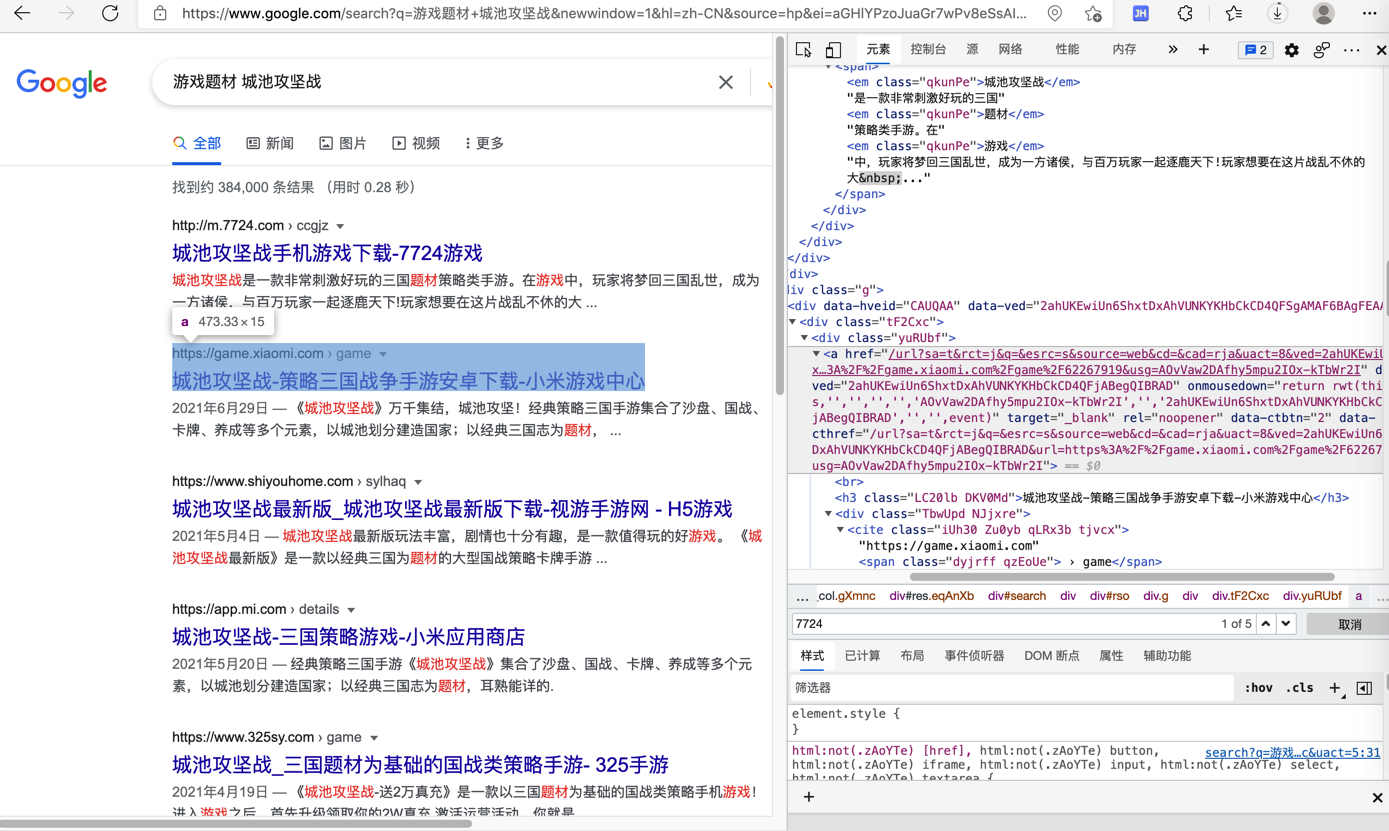Open dropdown next to game.xiaomi.com › game
This screenshot has width=1389, height=831.
[383, 355]
